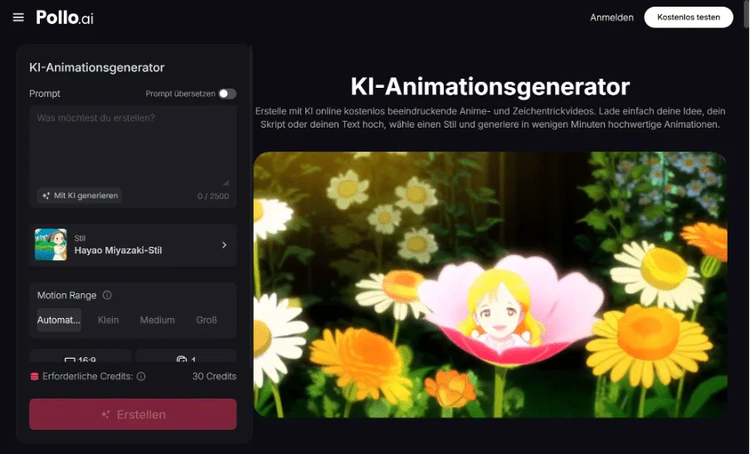Show Motion Range info tooltip icon
This screenshot has width=750, height=454.
[x=107, y=295]
